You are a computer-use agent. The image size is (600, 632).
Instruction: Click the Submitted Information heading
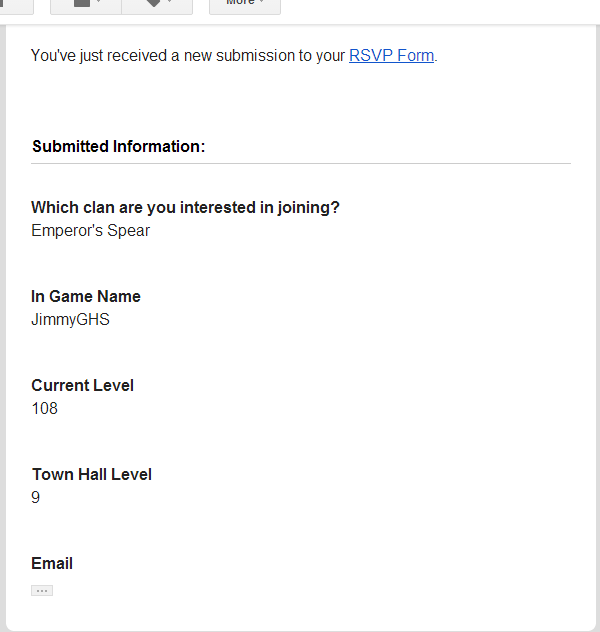pyautogui.click(x=118, y=146)
